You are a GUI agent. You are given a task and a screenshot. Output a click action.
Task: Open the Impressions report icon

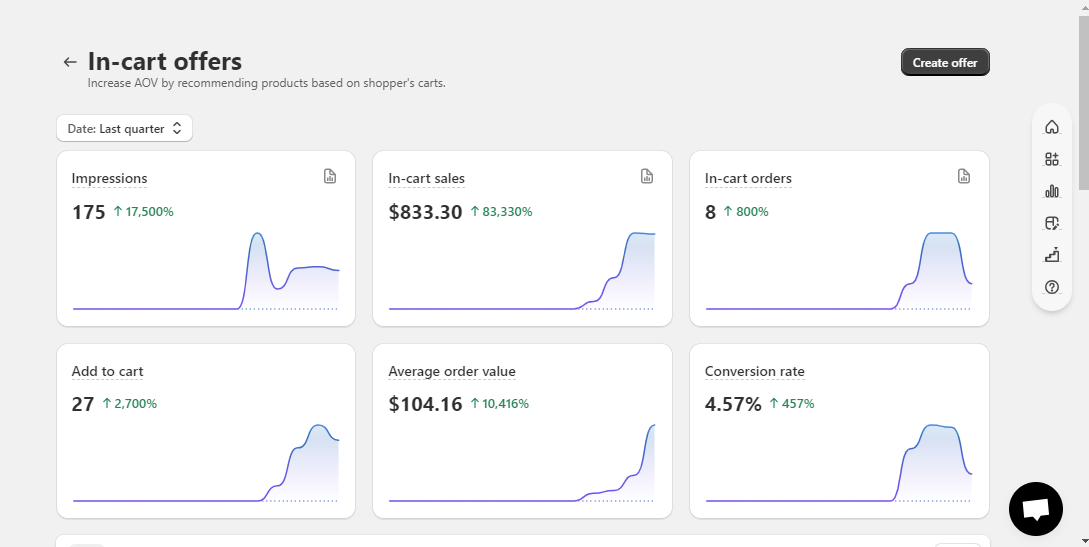point(330,176)
